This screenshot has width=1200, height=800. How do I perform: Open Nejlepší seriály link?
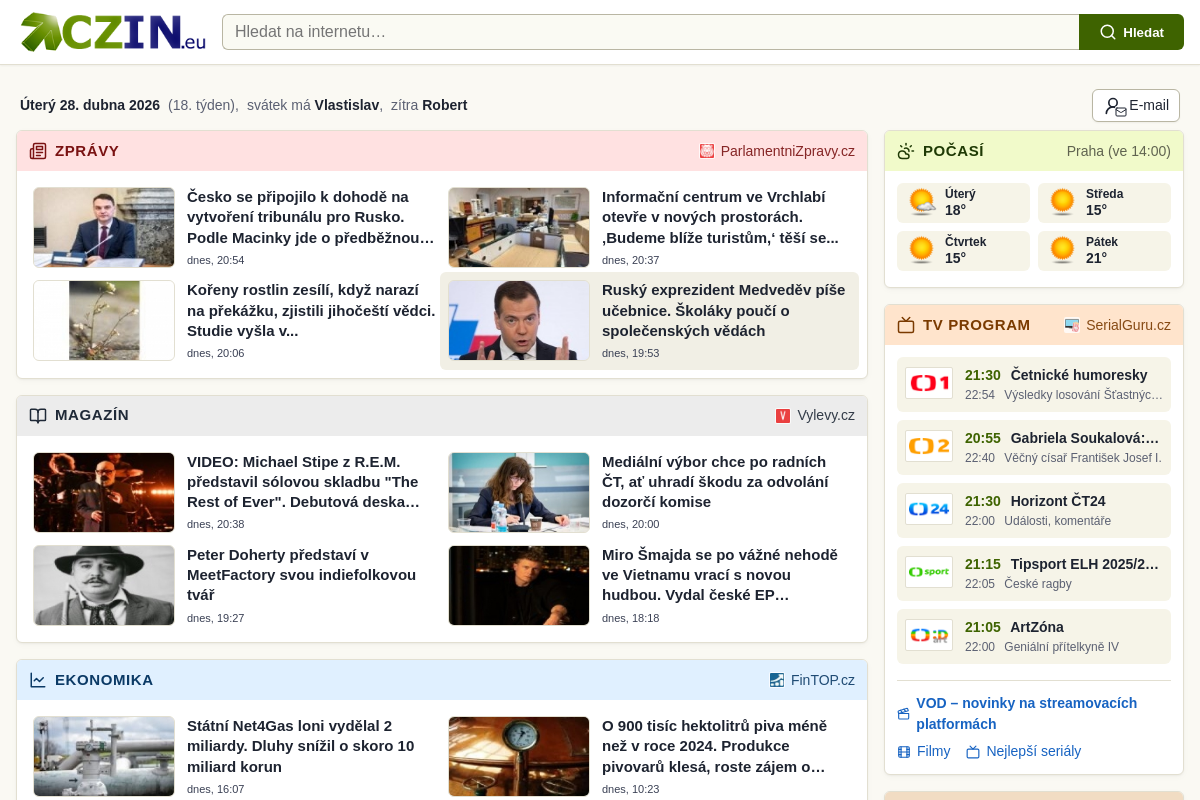(x=1034, y=751)
